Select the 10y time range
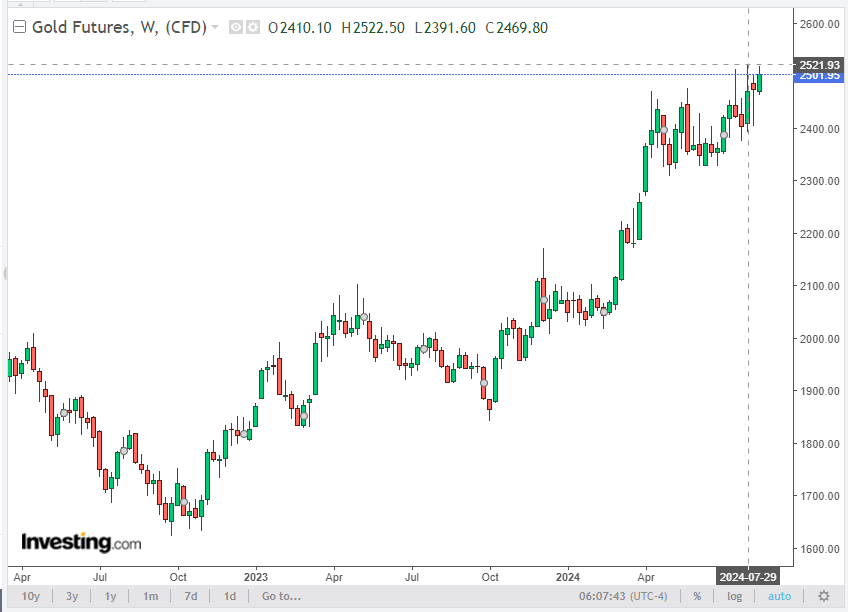 tap(31, 596)
